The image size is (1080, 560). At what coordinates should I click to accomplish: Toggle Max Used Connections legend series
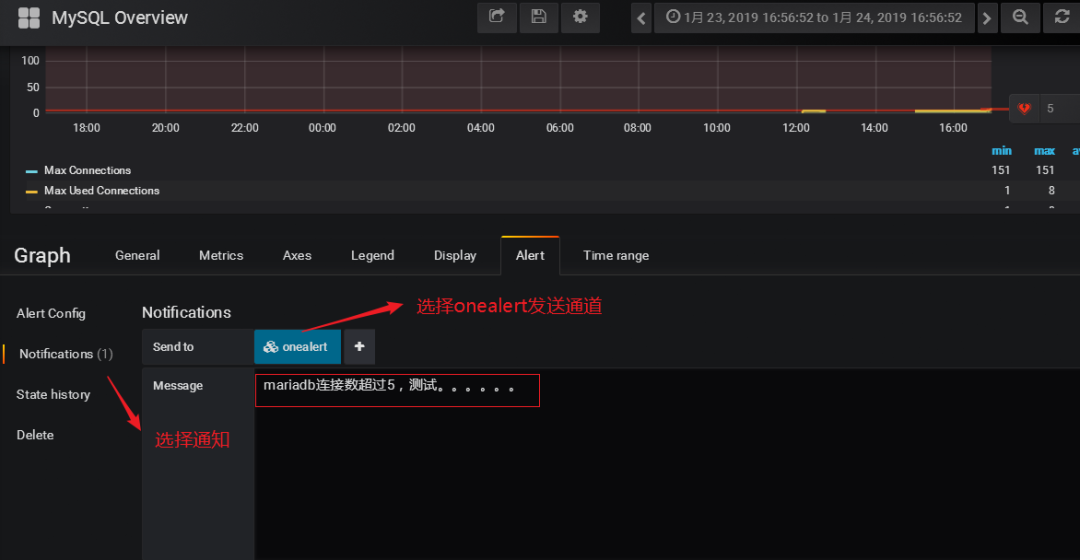tap(32, 191)
